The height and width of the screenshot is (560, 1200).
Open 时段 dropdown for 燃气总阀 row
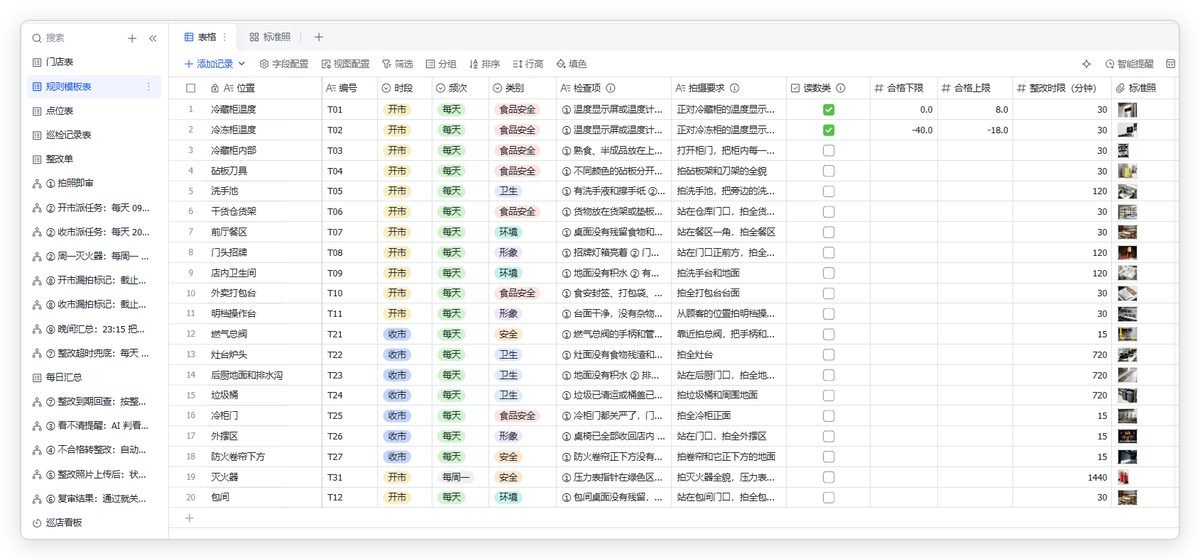pos(397,334)
